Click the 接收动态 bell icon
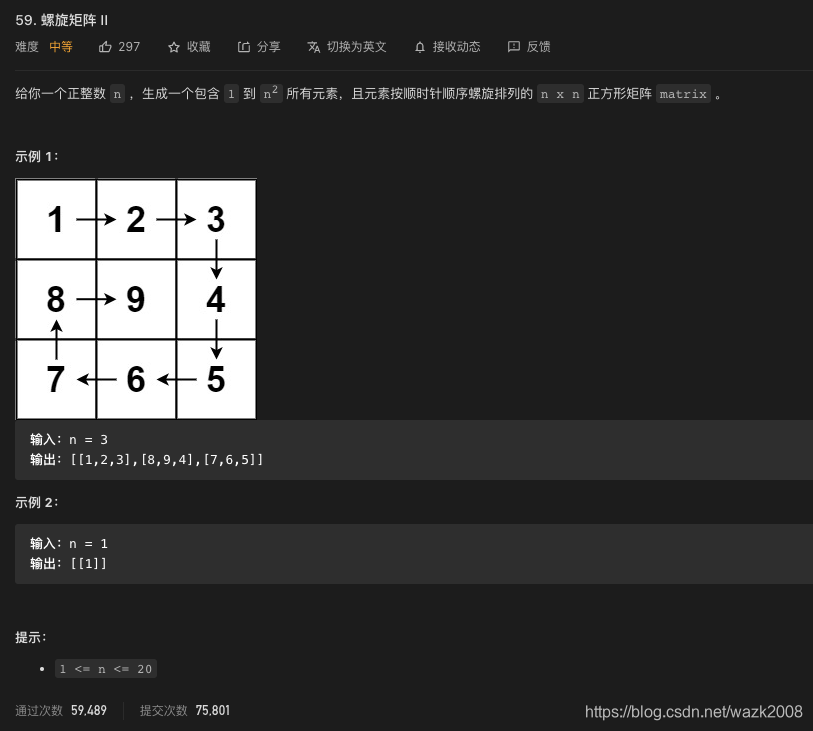The image size is (813, 731). pyautogui.click(x=420, y=46)
